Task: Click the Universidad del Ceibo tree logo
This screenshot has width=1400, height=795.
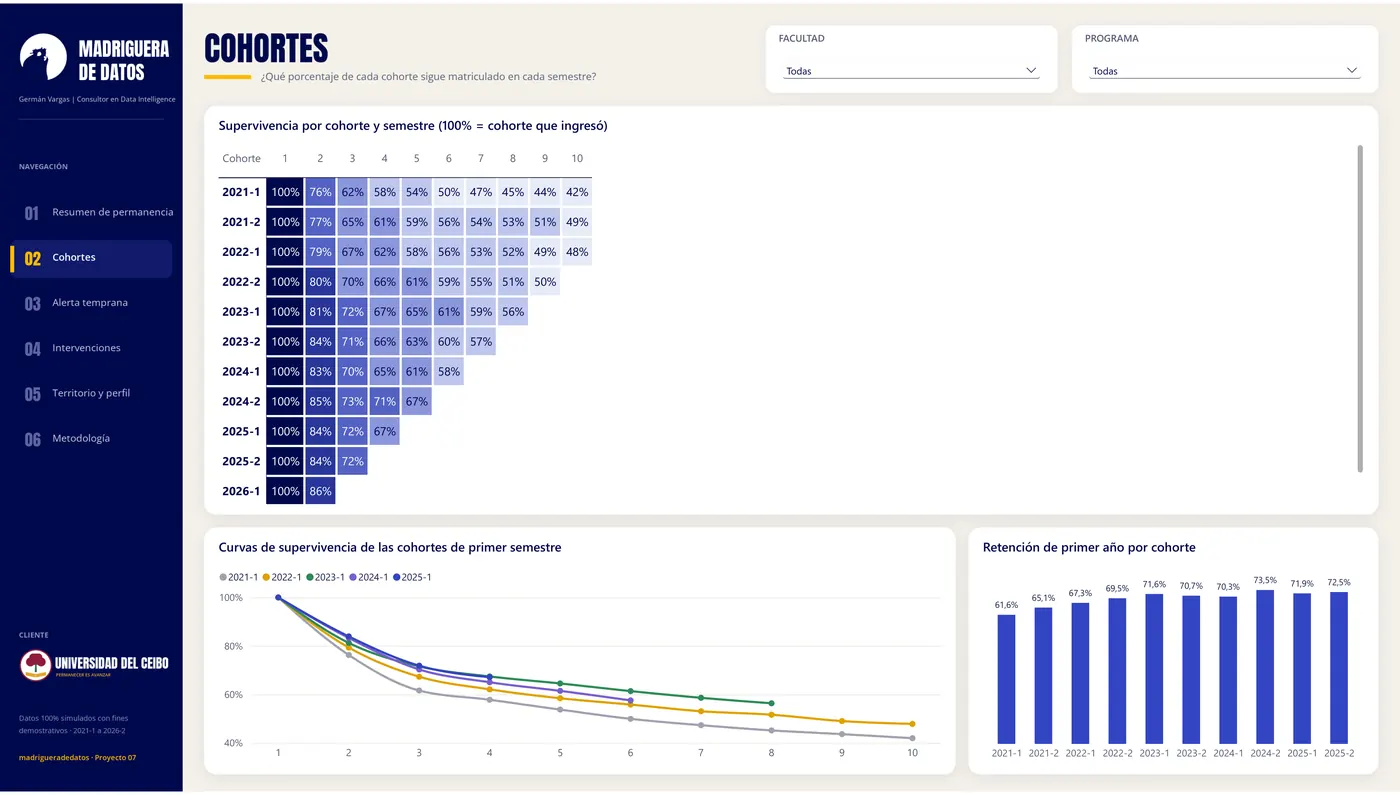Action: click(35, 665)
